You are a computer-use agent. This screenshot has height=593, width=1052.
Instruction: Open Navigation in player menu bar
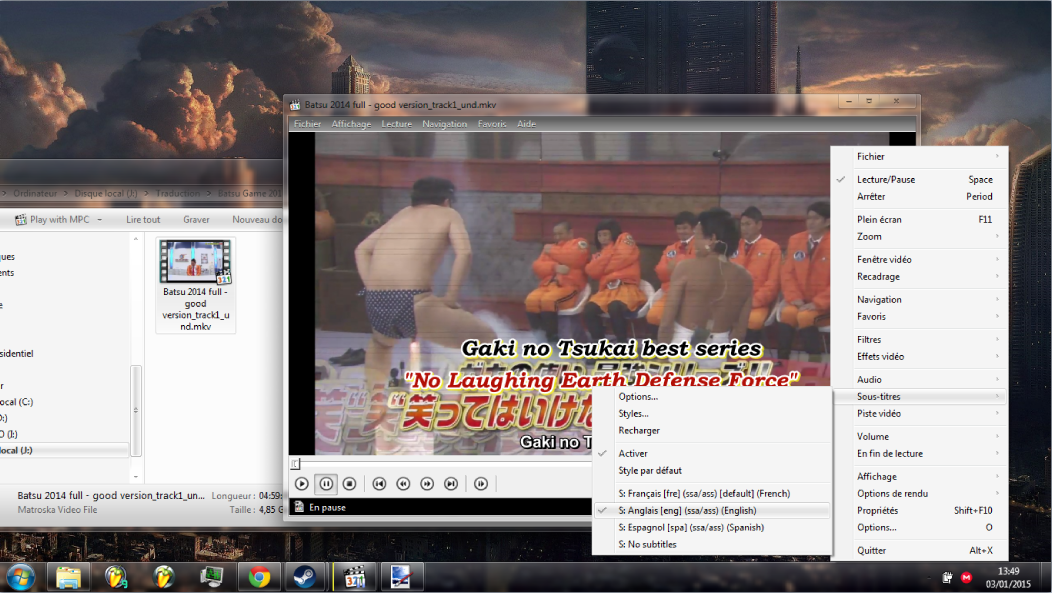coord(444,124)
